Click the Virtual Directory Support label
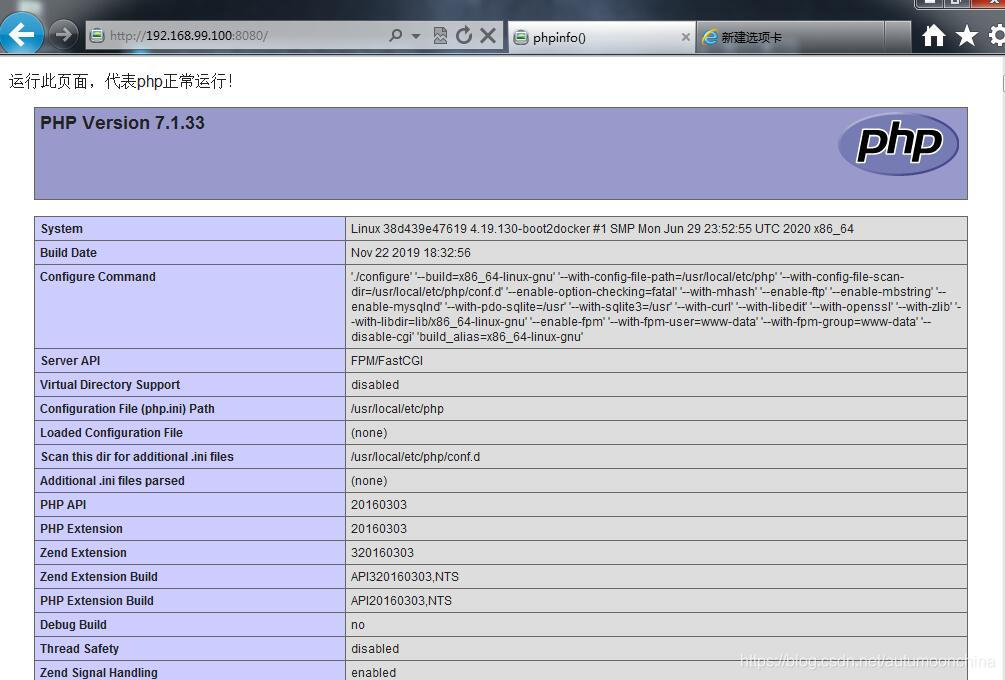Screen dimensions: 1005x680 coord(110,385)
